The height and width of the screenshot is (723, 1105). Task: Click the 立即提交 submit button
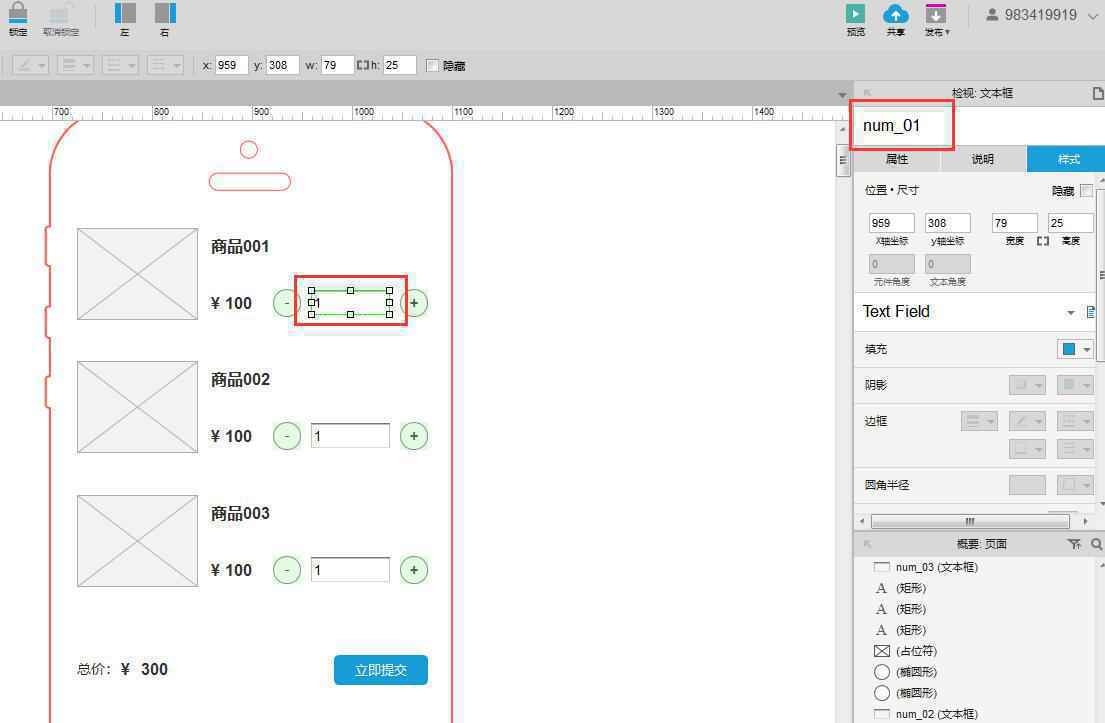coord(381,670)
